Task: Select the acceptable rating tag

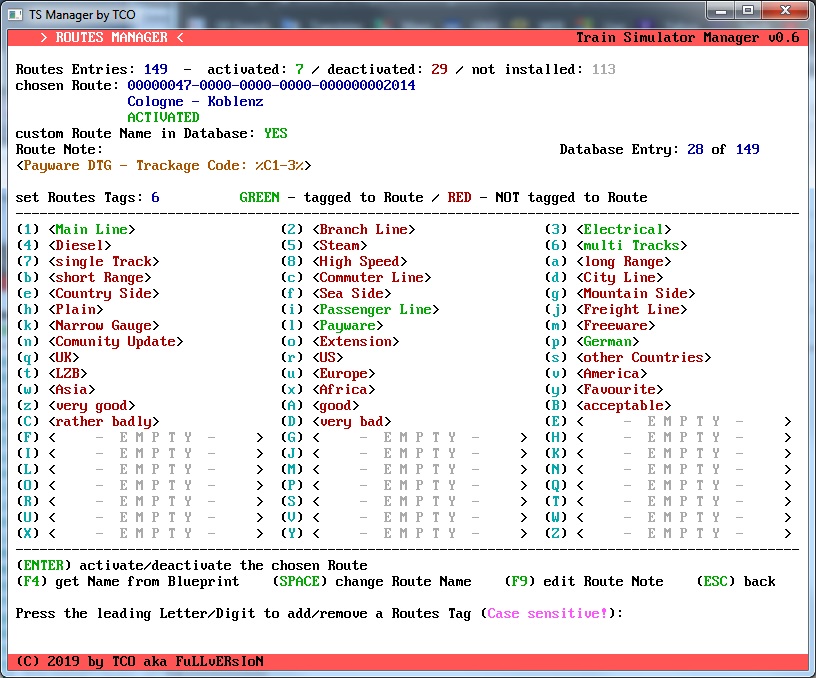Action: [608, 406]
